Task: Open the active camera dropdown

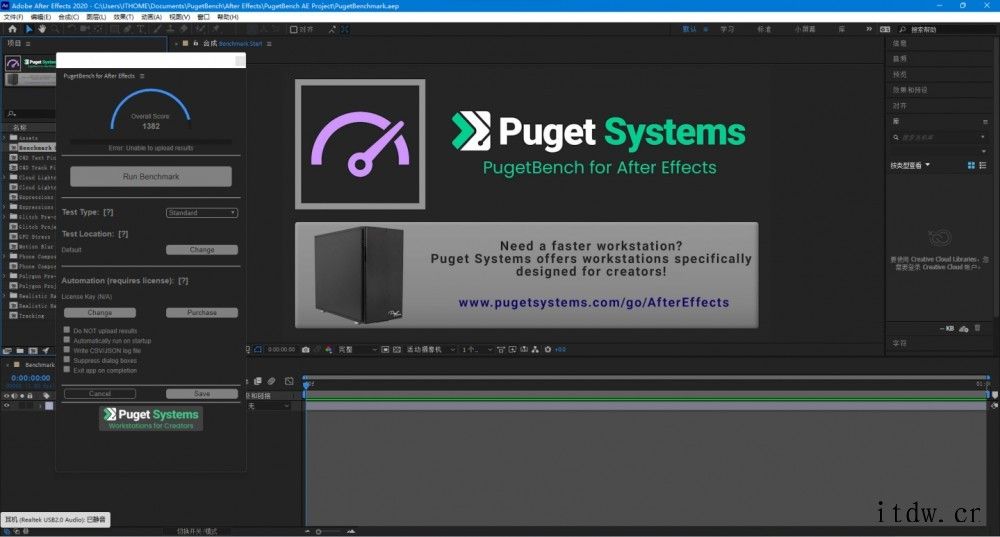Action: coord(431,349)
